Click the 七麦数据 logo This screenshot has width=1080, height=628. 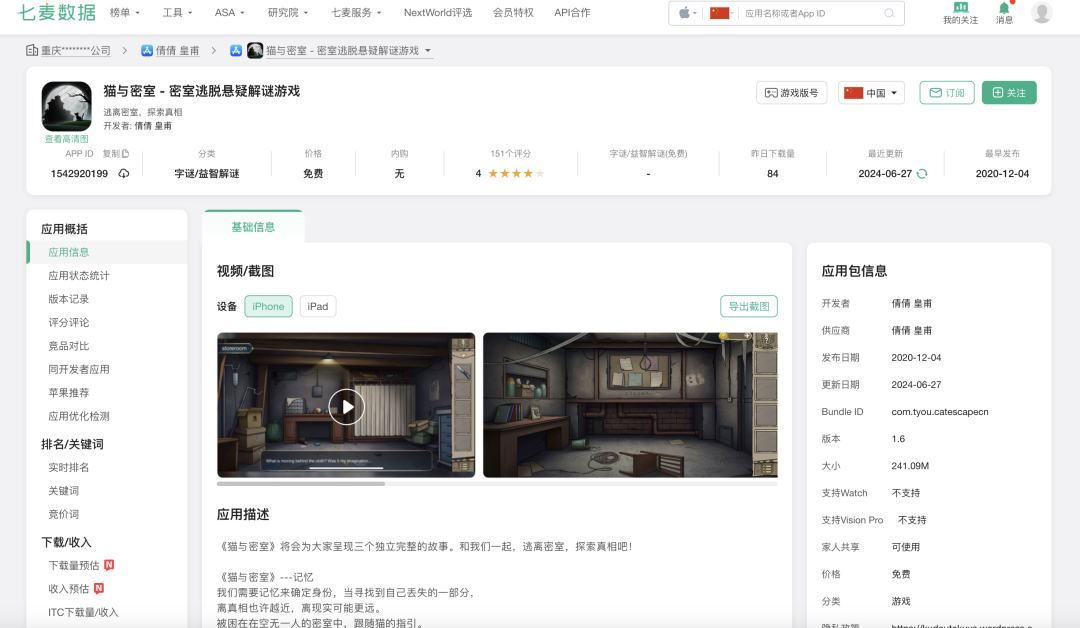tap(56, 12)
